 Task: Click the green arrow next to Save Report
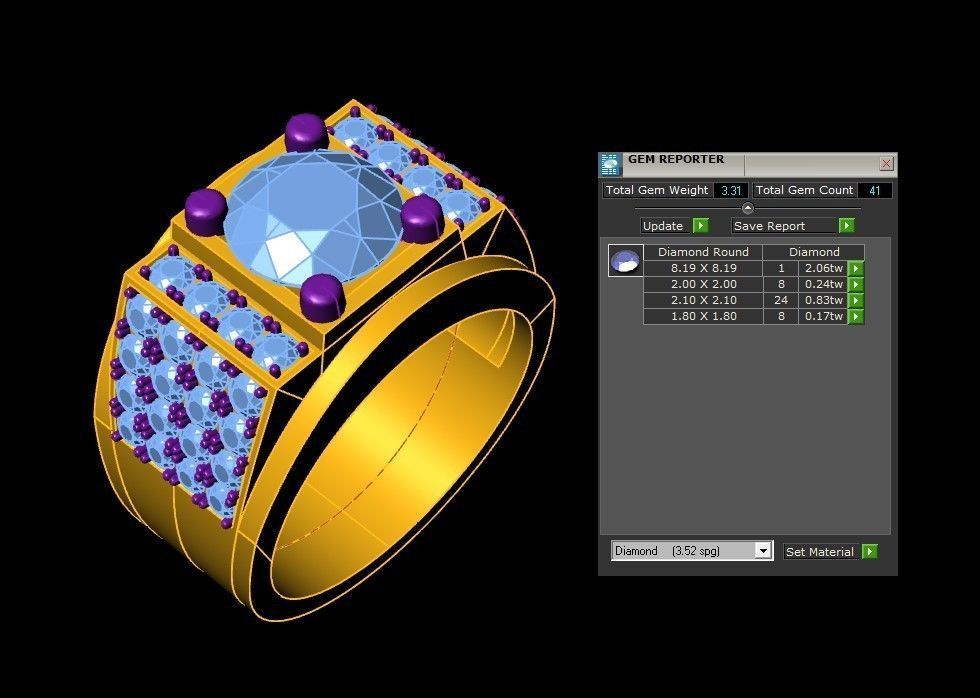846,226
